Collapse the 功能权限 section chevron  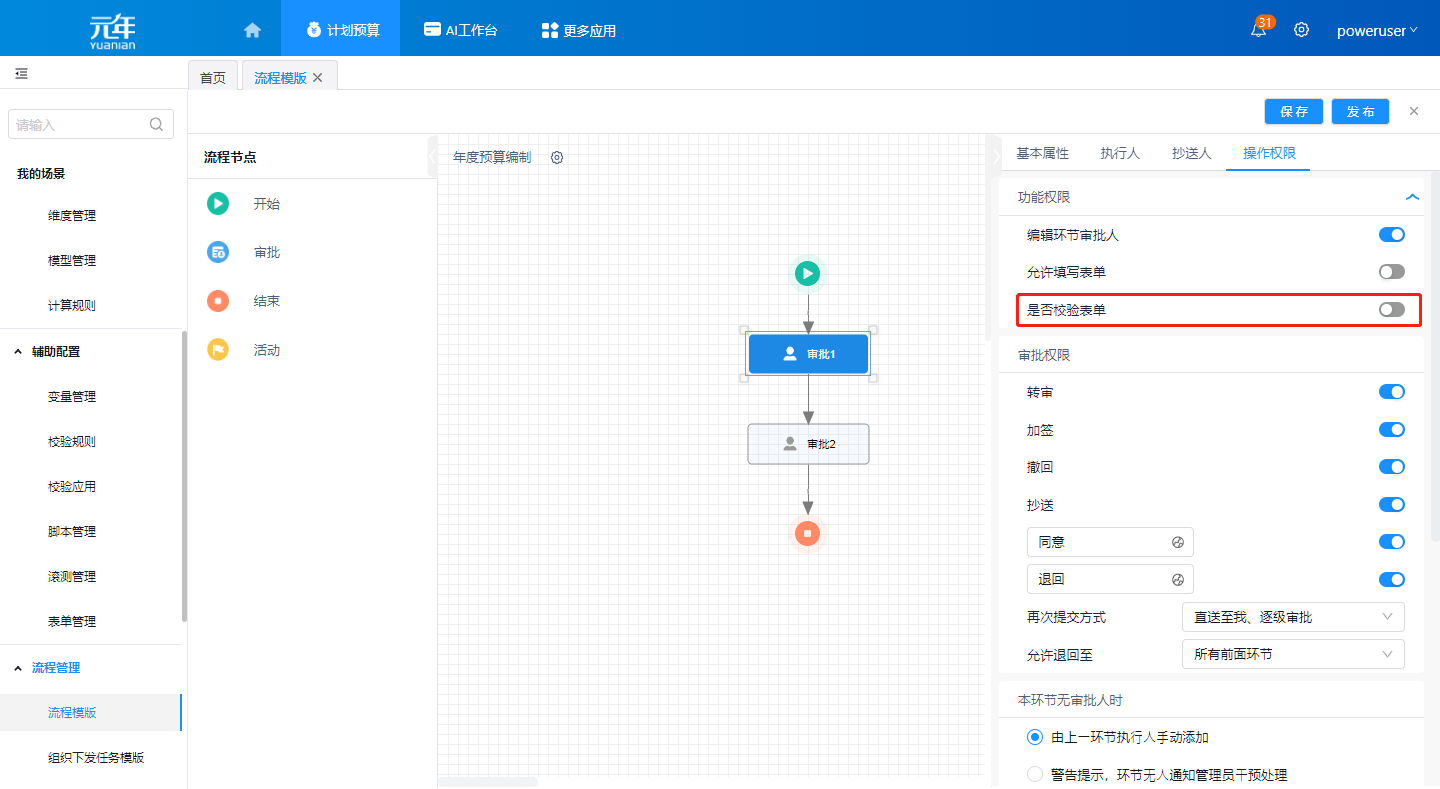click(x=1412, y=197)
